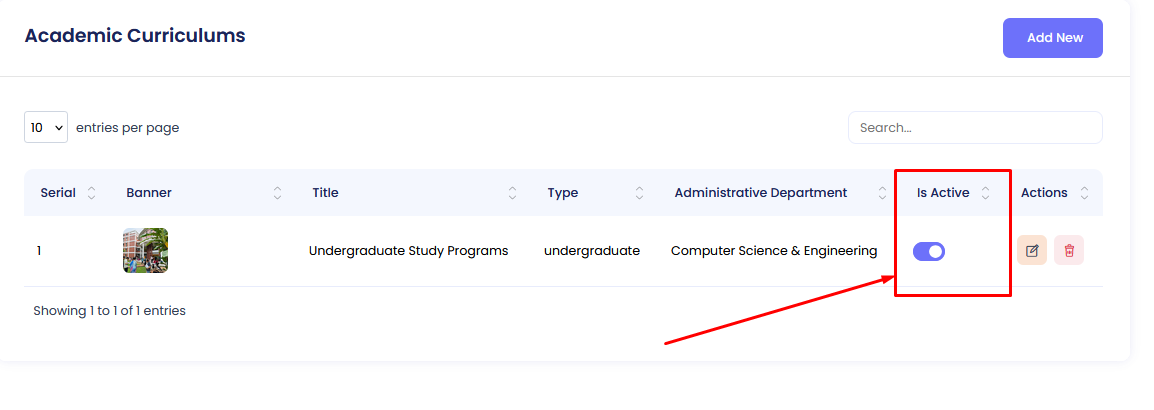Click the undergraduate type cell
This screenshot has width=1154, height=410.
tap(592, 251)
